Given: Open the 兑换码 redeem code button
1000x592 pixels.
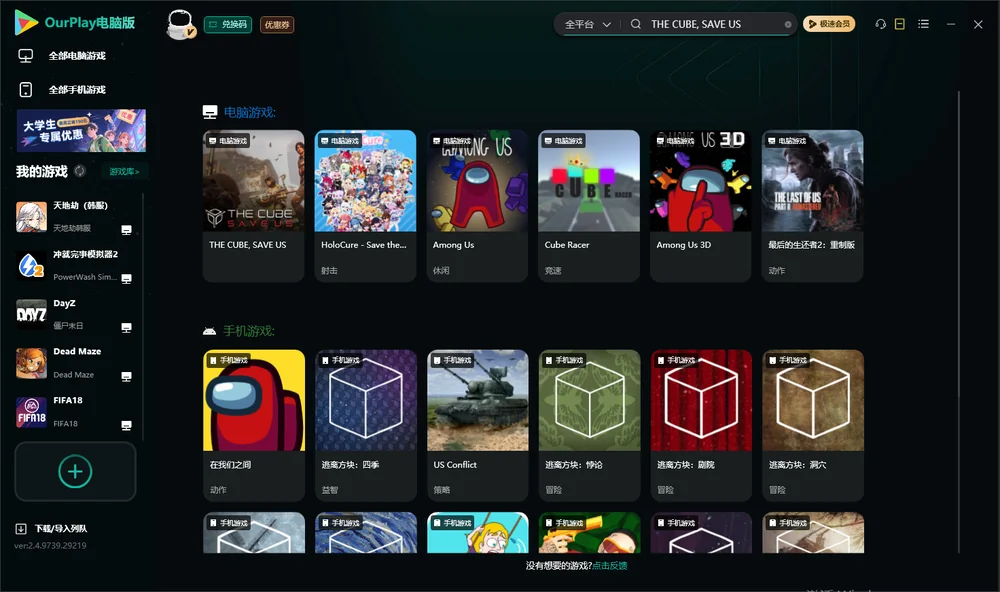Looking at the screenshot, I should click(228, 25).
